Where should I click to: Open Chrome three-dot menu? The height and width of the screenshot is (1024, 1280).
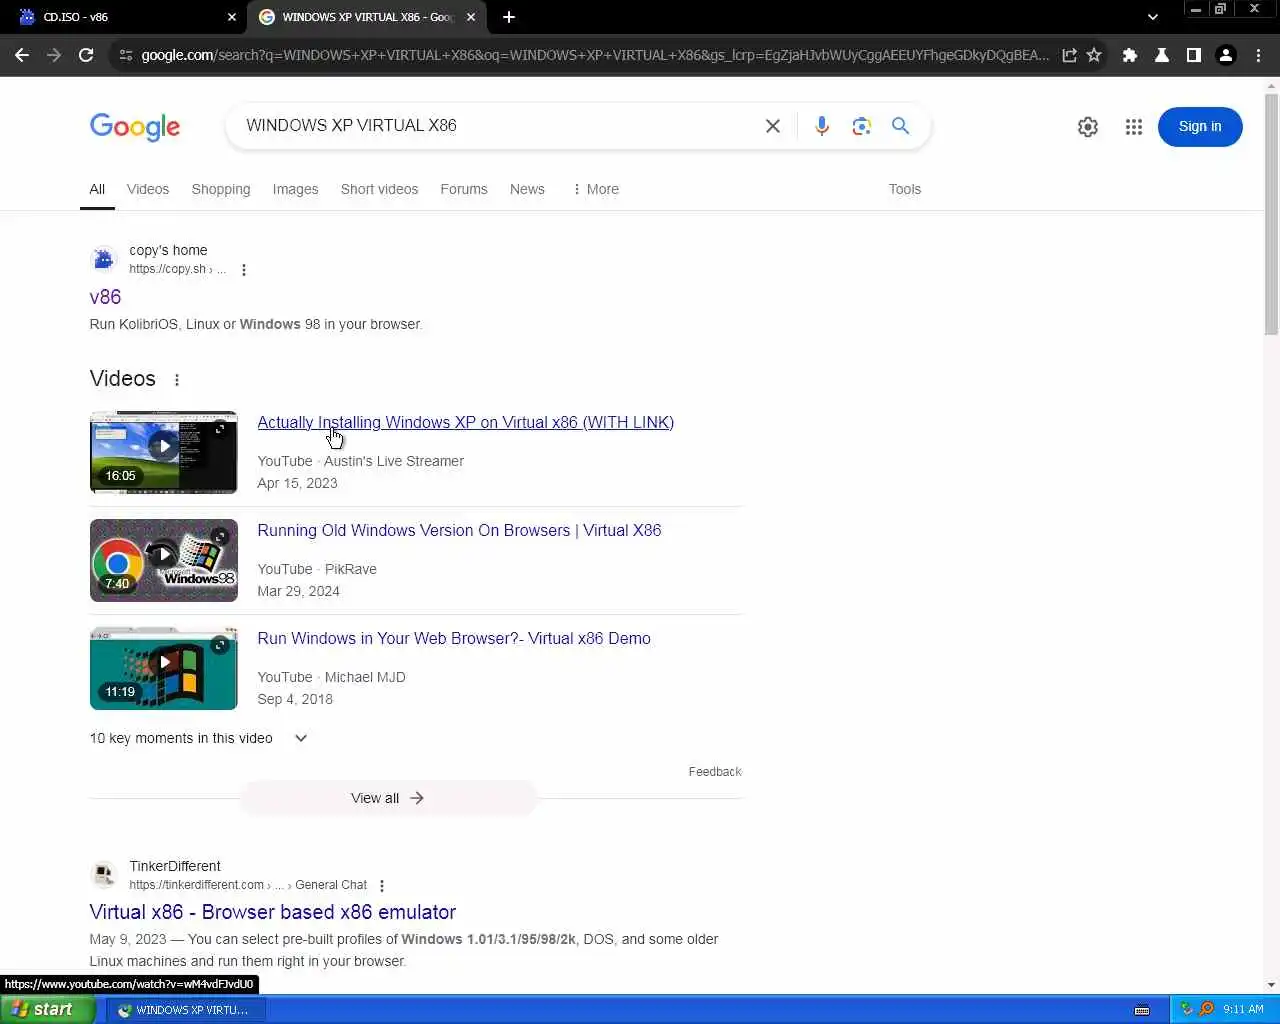[1258, 55]
